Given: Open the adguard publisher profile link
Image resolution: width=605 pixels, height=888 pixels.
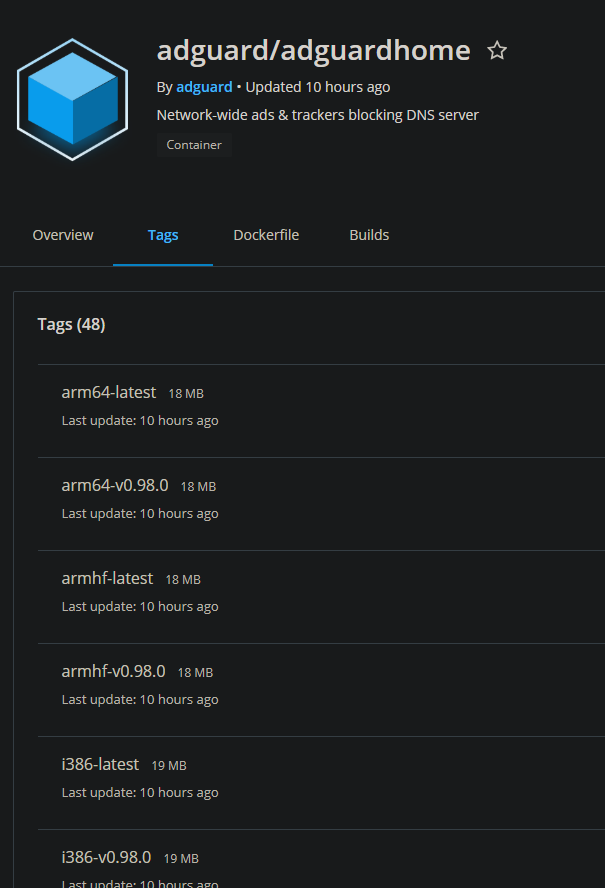Looking at the screenshot, I should 204,86.
